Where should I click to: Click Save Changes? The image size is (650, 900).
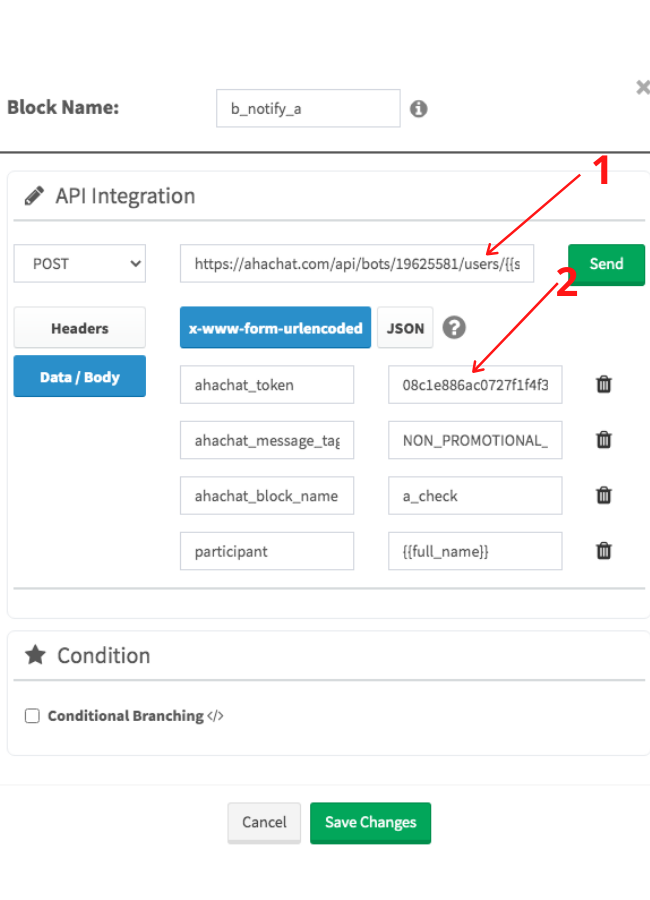click(x=370, y=823)
